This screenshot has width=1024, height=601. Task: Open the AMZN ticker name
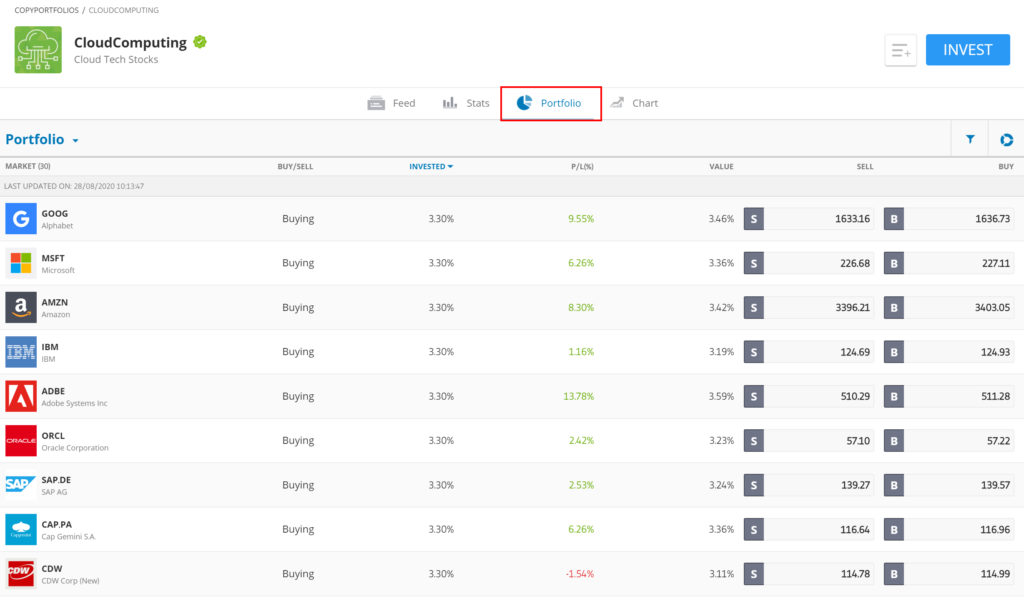click(x=55, y=302)
